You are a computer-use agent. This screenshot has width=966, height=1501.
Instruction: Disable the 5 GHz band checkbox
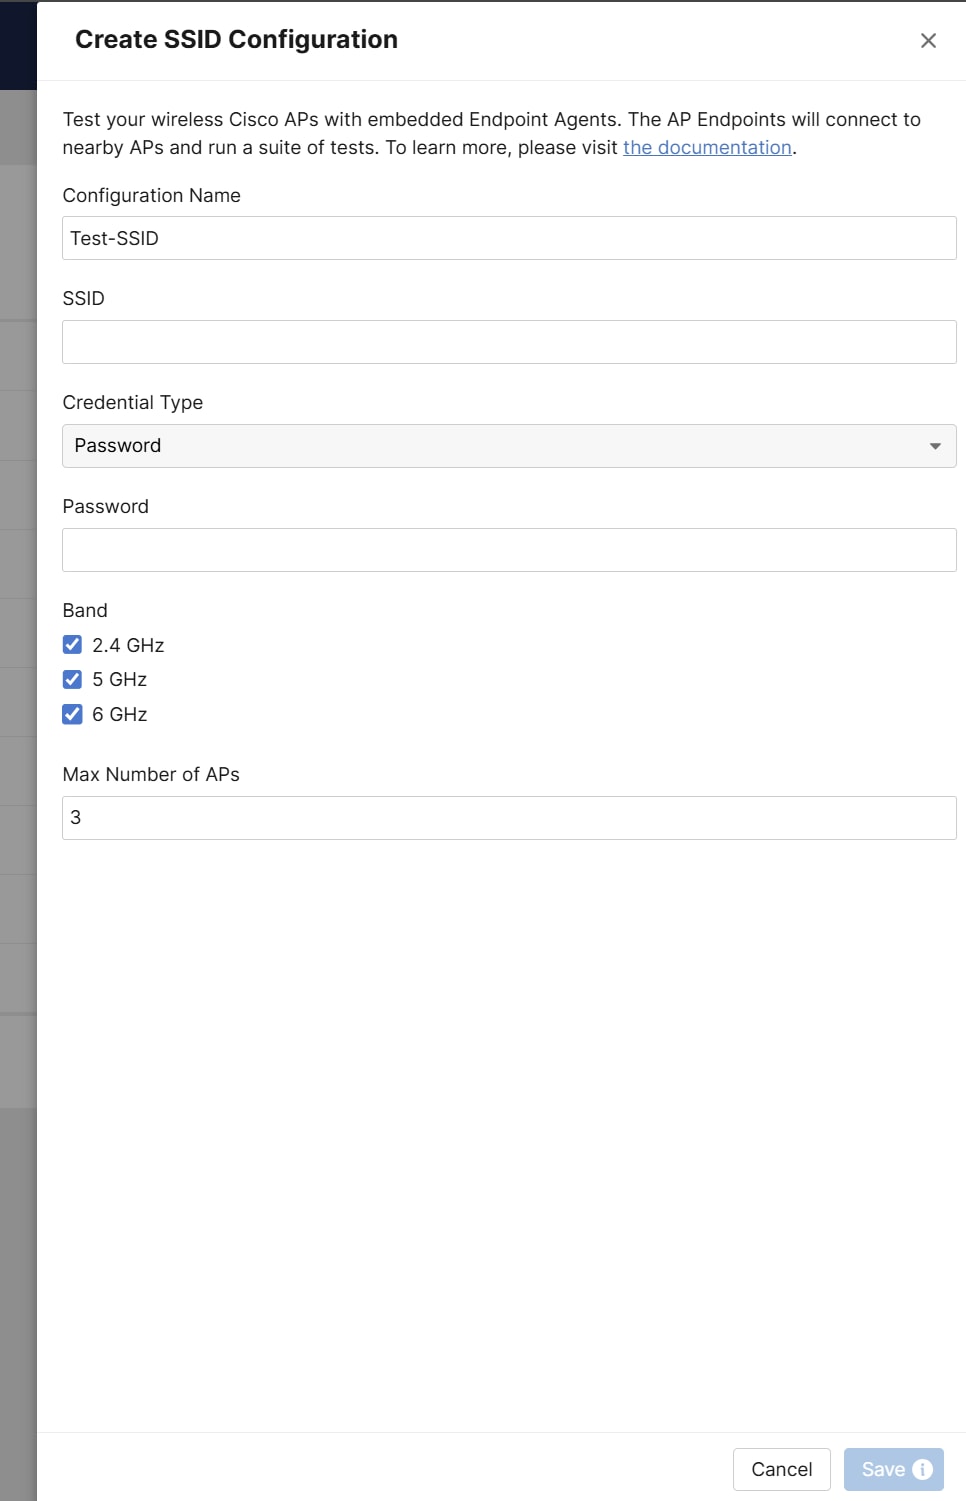click(x=71, y=679)
